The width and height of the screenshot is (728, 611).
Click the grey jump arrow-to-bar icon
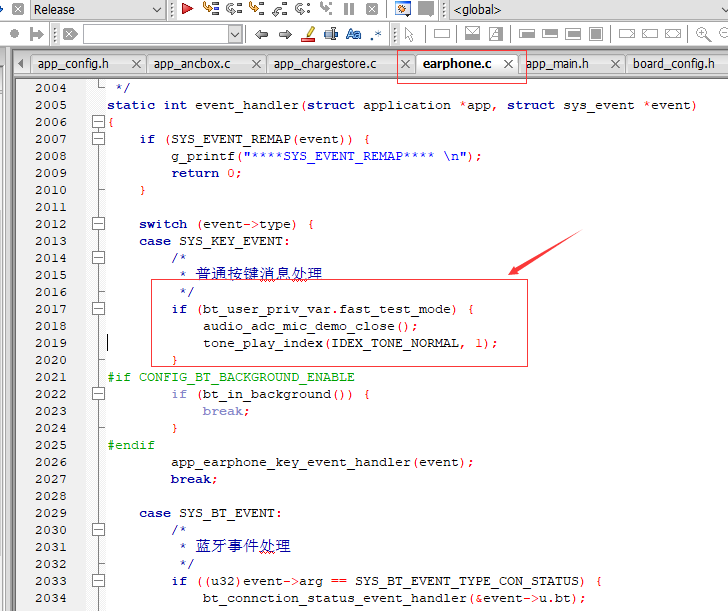pyautogui.click(x=36, y=34)
